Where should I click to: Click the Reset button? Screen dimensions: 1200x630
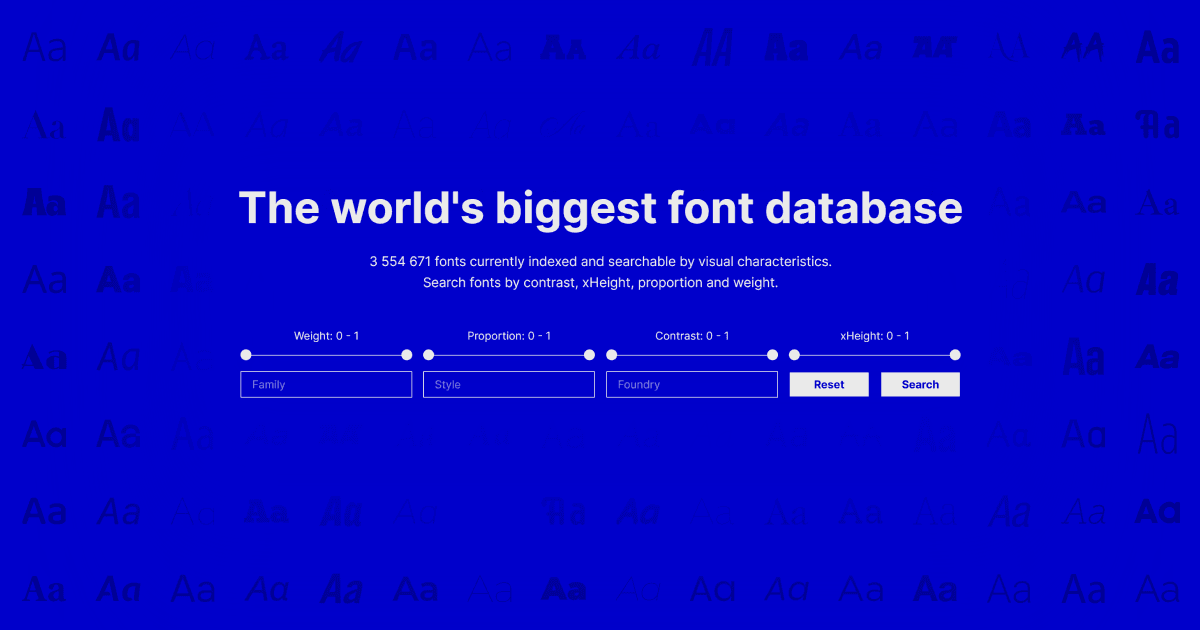[x=829, y=384]
